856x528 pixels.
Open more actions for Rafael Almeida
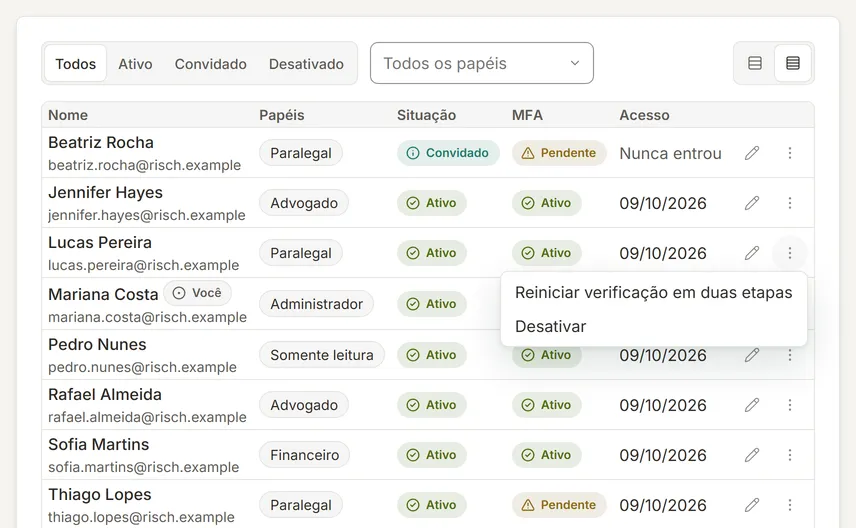(789, 405)
